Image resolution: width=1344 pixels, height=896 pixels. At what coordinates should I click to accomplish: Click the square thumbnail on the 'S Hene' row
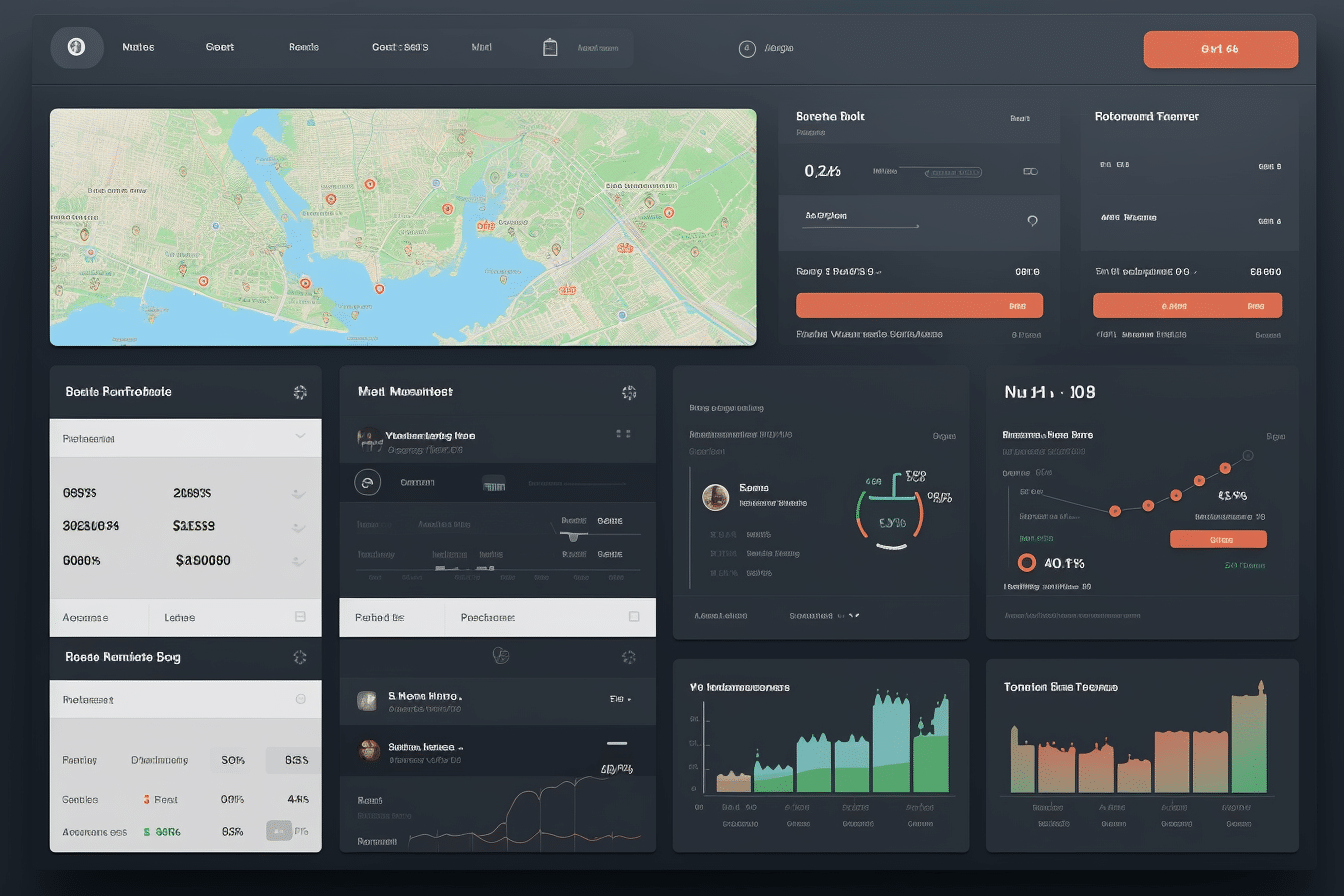click(x=367, y=701)
